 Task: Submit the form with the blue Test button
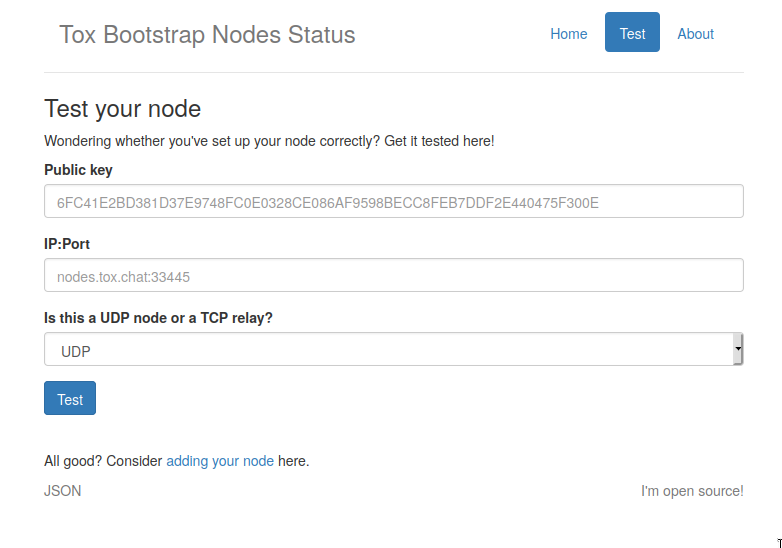[70, 398]
